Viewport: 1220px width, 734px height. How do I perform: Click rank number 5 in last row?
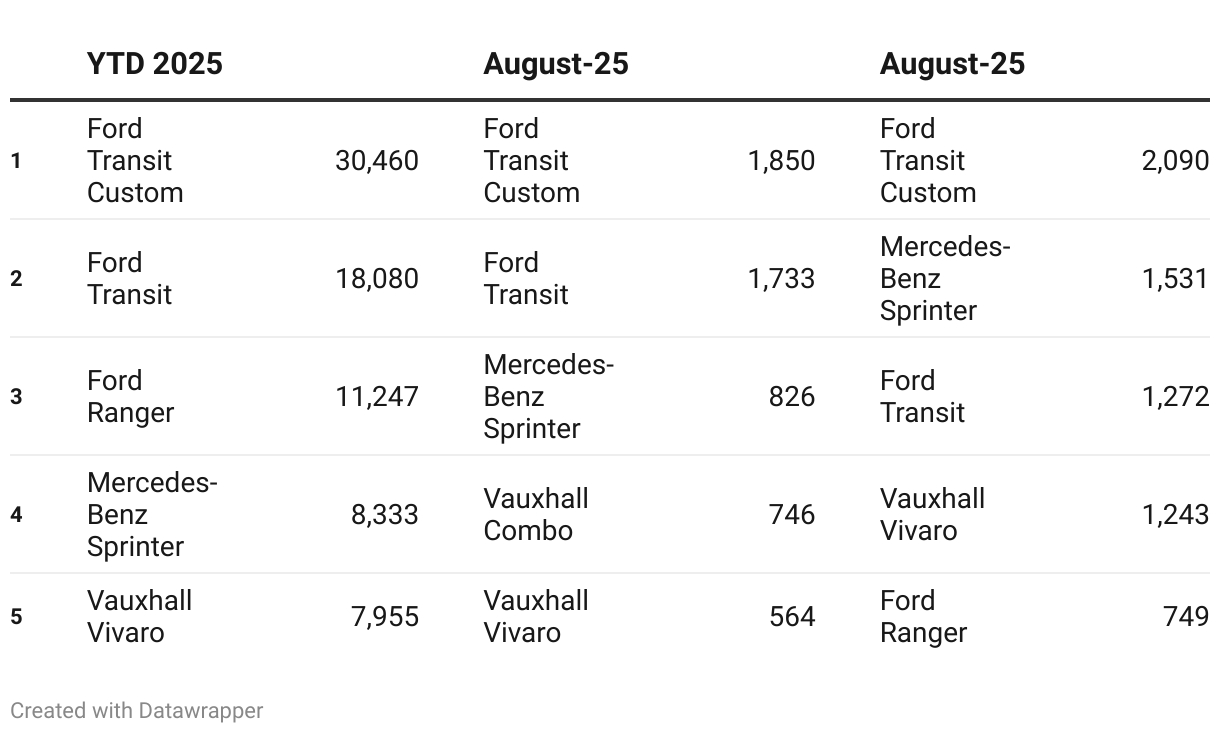point(16,617)
